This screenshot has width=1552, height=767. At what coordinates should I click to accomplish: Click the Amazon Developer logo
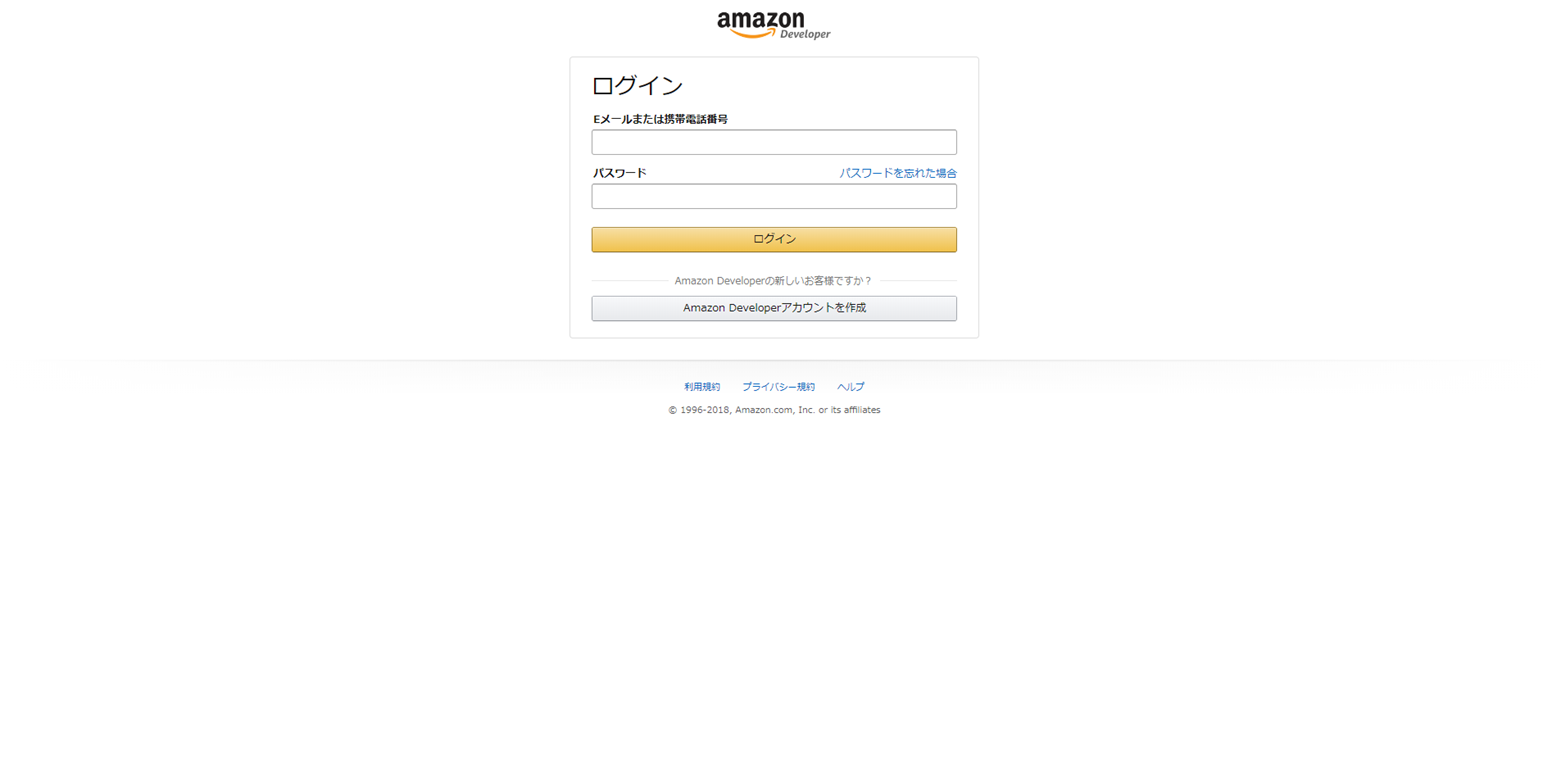[774, 25]
